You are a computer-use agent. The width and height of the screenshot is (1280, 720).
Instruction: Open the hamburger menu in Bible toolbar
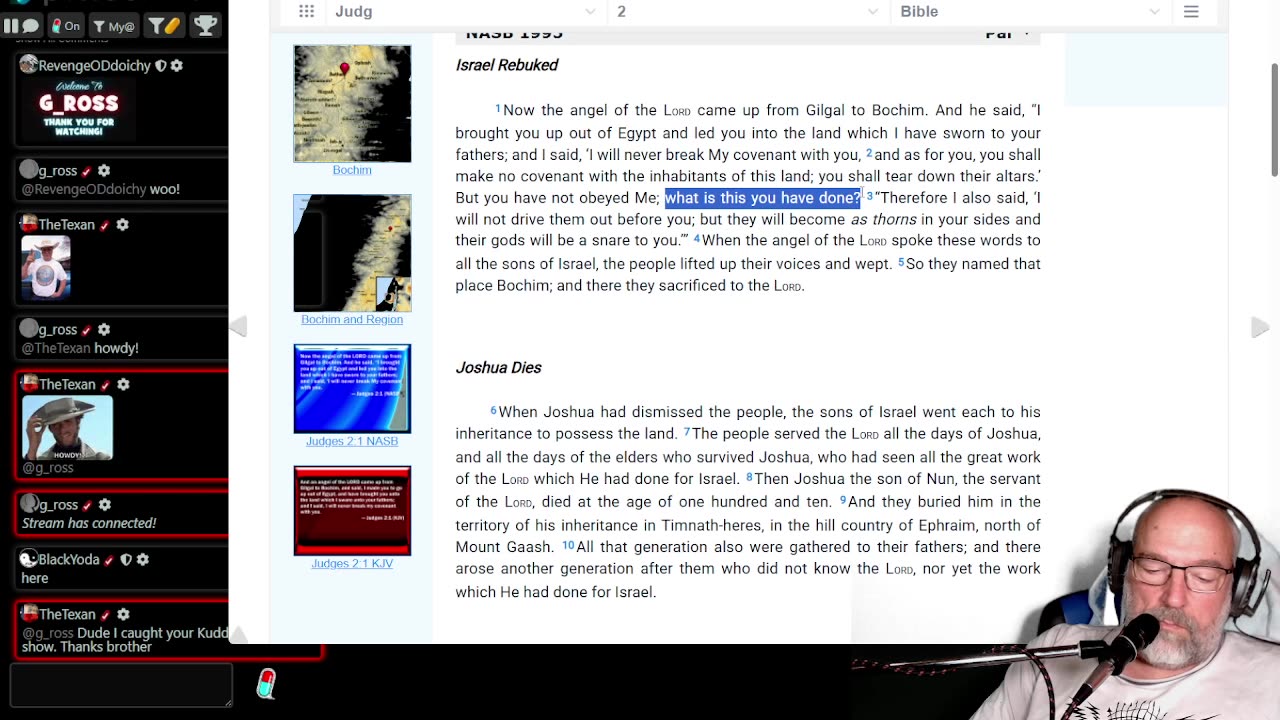(1191, 11)
